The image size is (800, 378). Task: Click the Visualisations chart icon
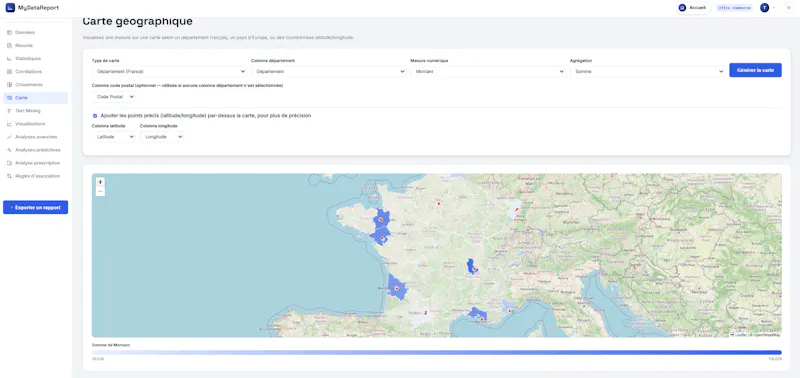9,124
